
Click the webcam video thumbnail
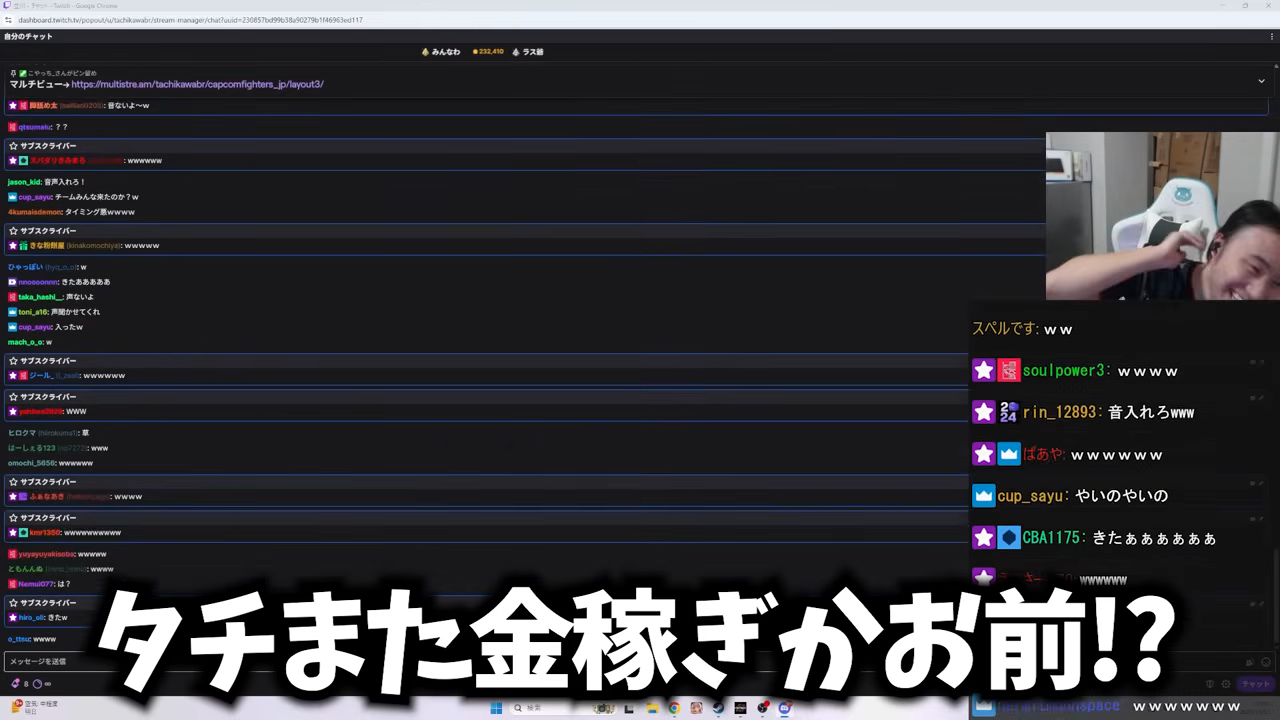[1162, 216]
